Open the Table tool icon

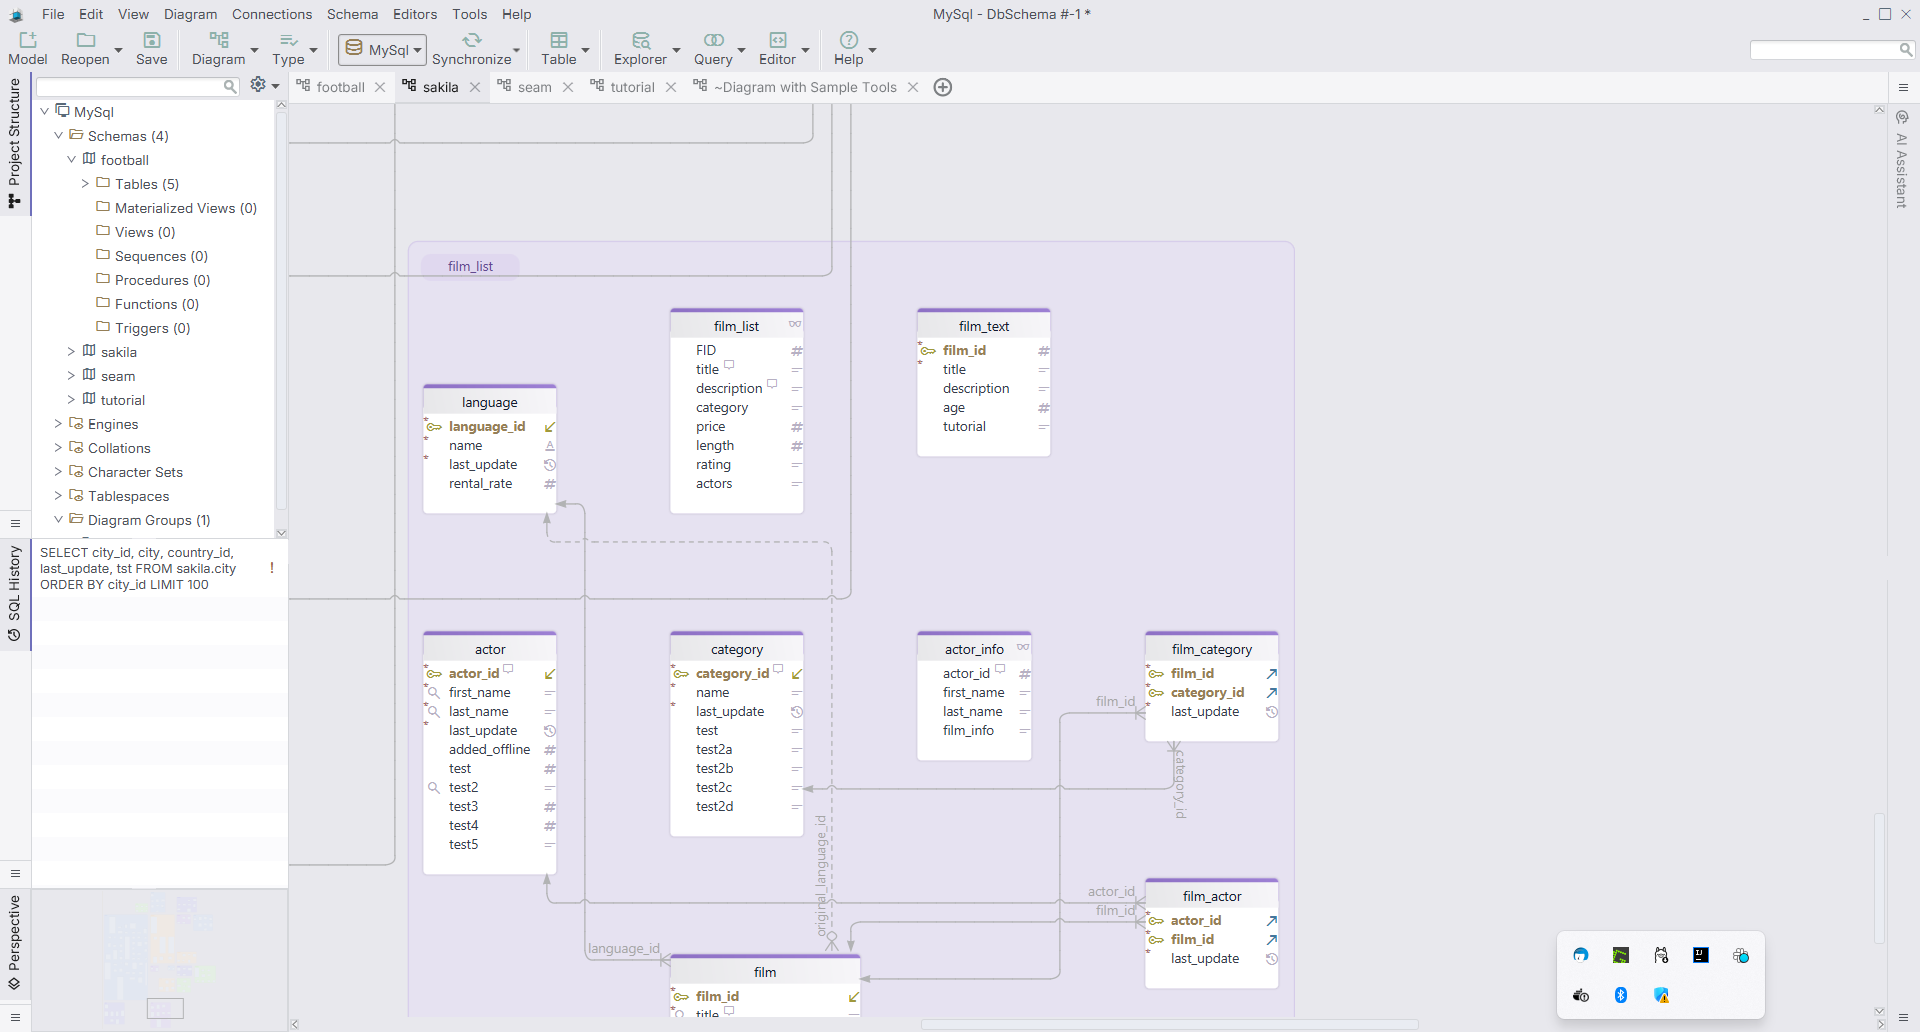click(x=559, y=41)
